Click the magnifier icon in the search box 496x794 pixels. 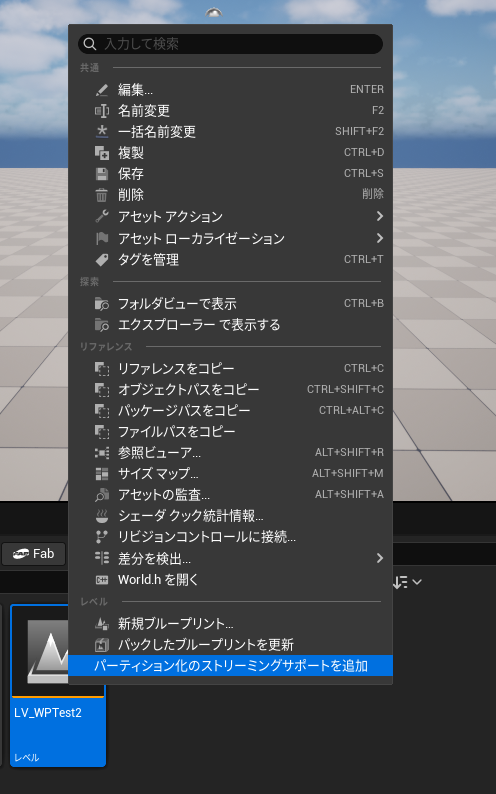90,44
